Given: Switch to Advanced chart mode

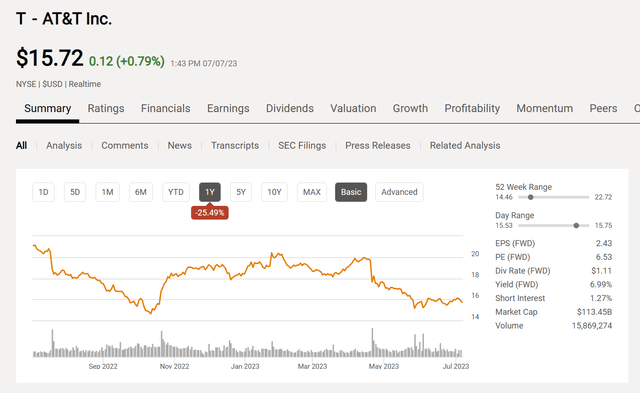Looking at the screenshot, I should 399,192.
